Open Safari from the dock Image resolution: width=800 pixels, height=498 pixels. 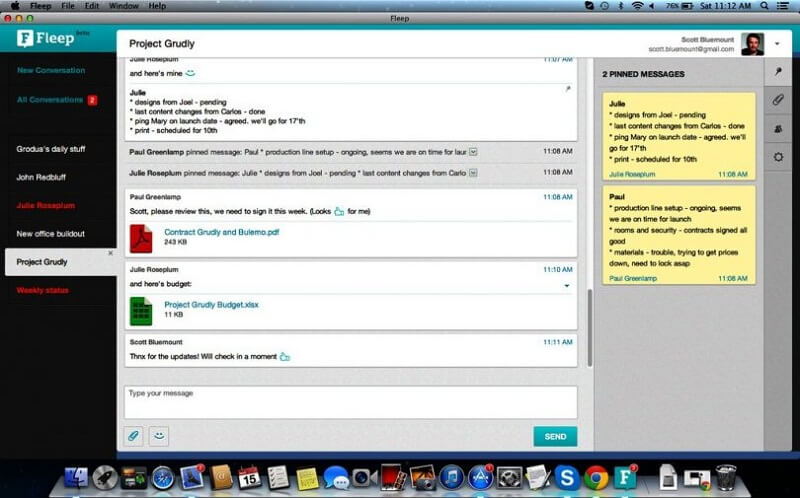[163, 478]
